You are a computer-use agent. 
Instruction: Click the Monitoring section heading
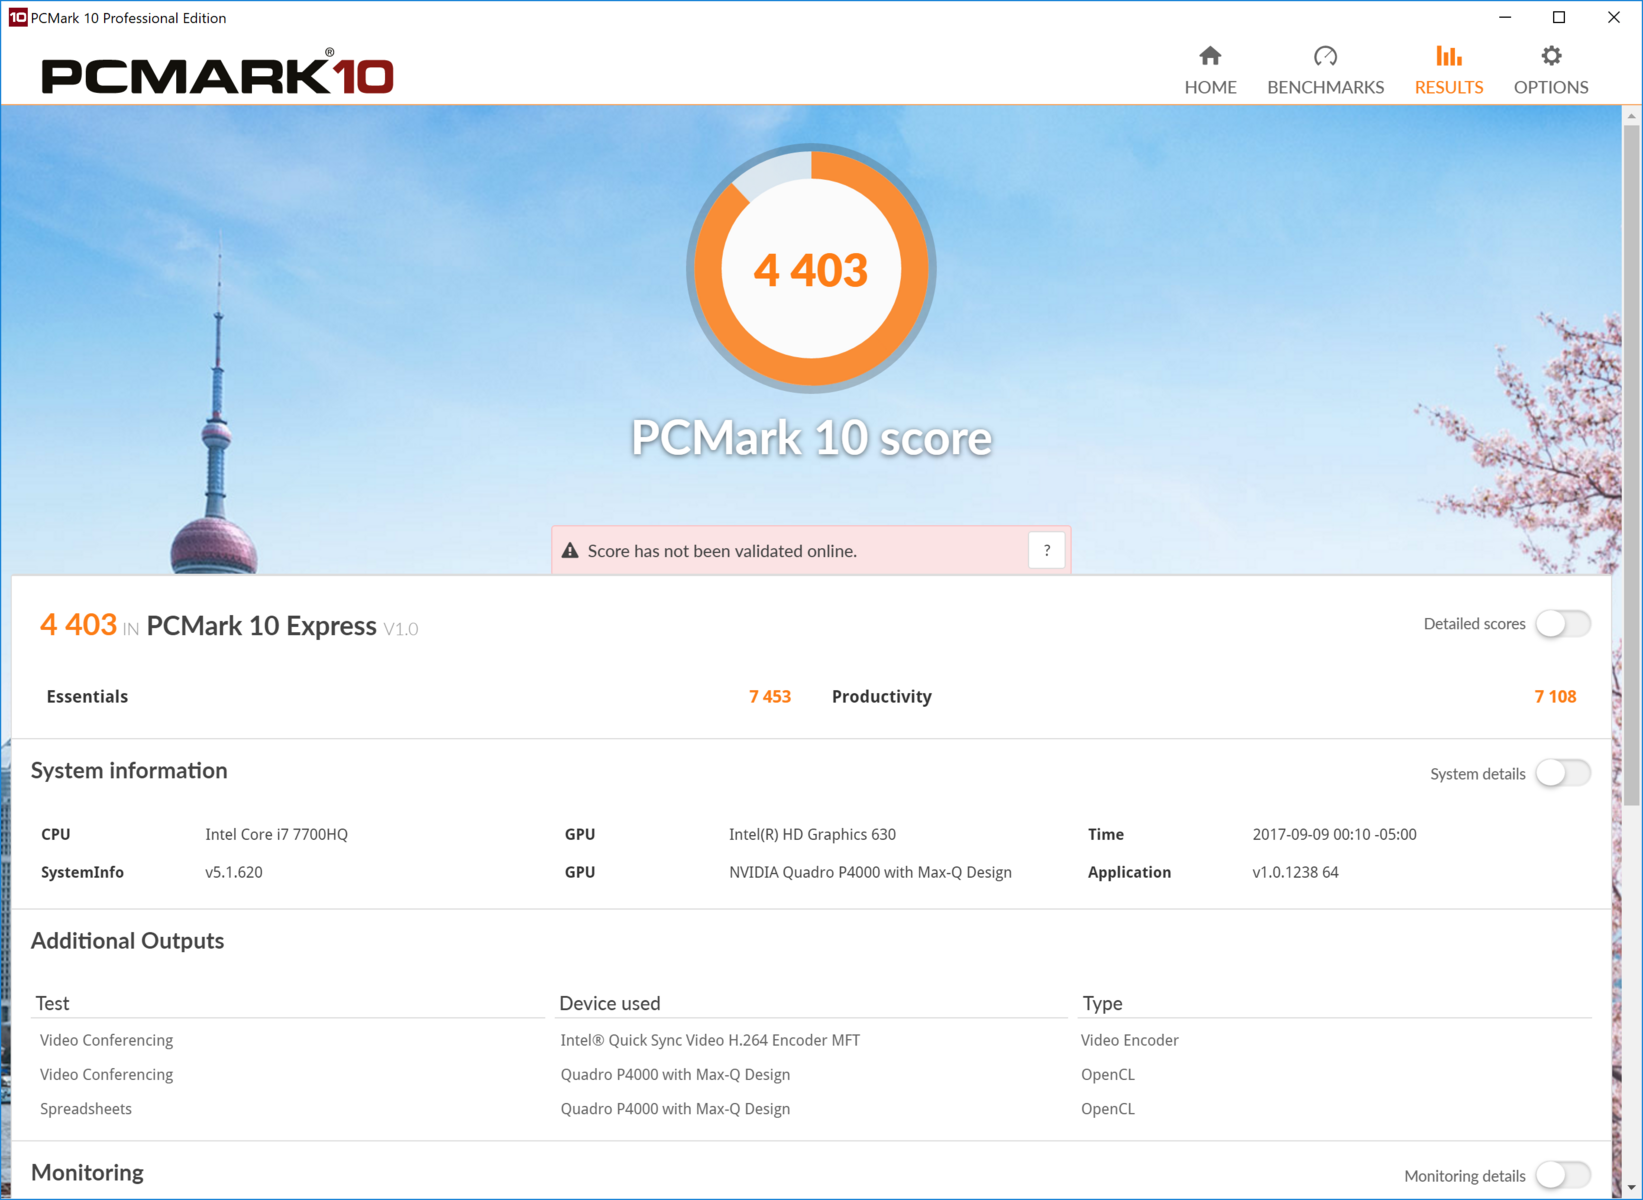(x=87, y=1172)
